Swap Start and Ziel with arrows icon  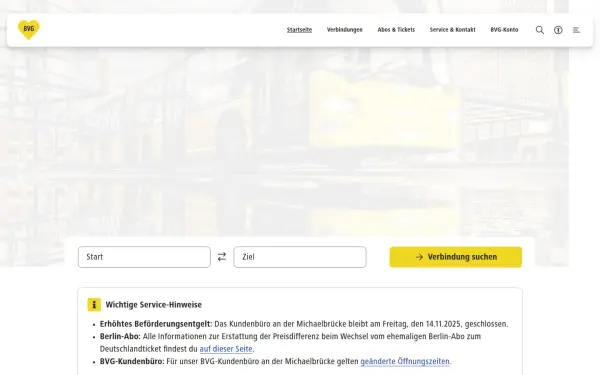click(222, 257)
